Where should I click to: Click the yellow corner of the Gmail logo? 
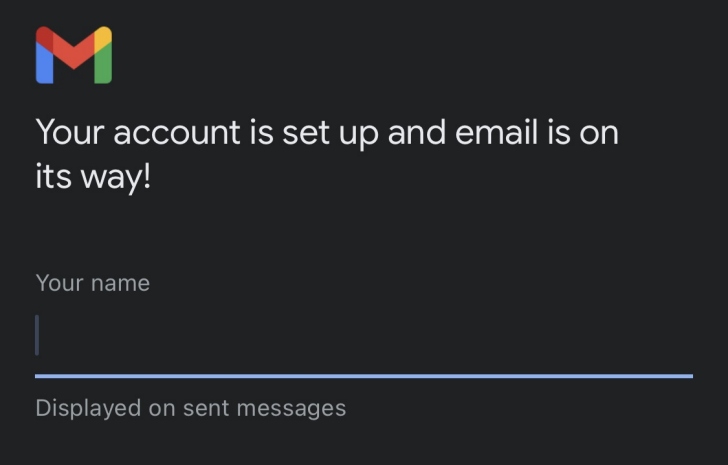pos(104,36)
